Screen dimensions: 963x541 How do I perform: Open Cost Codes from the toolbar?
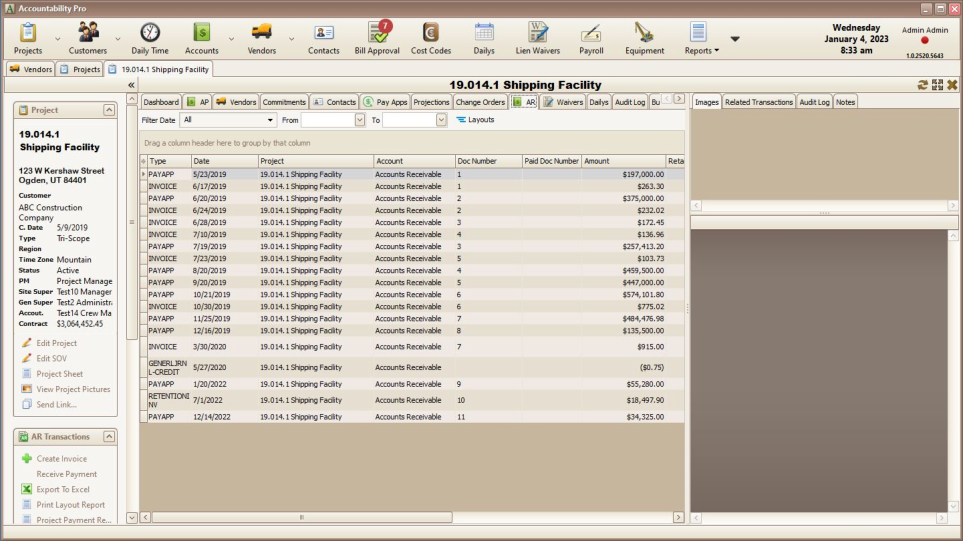431,36
